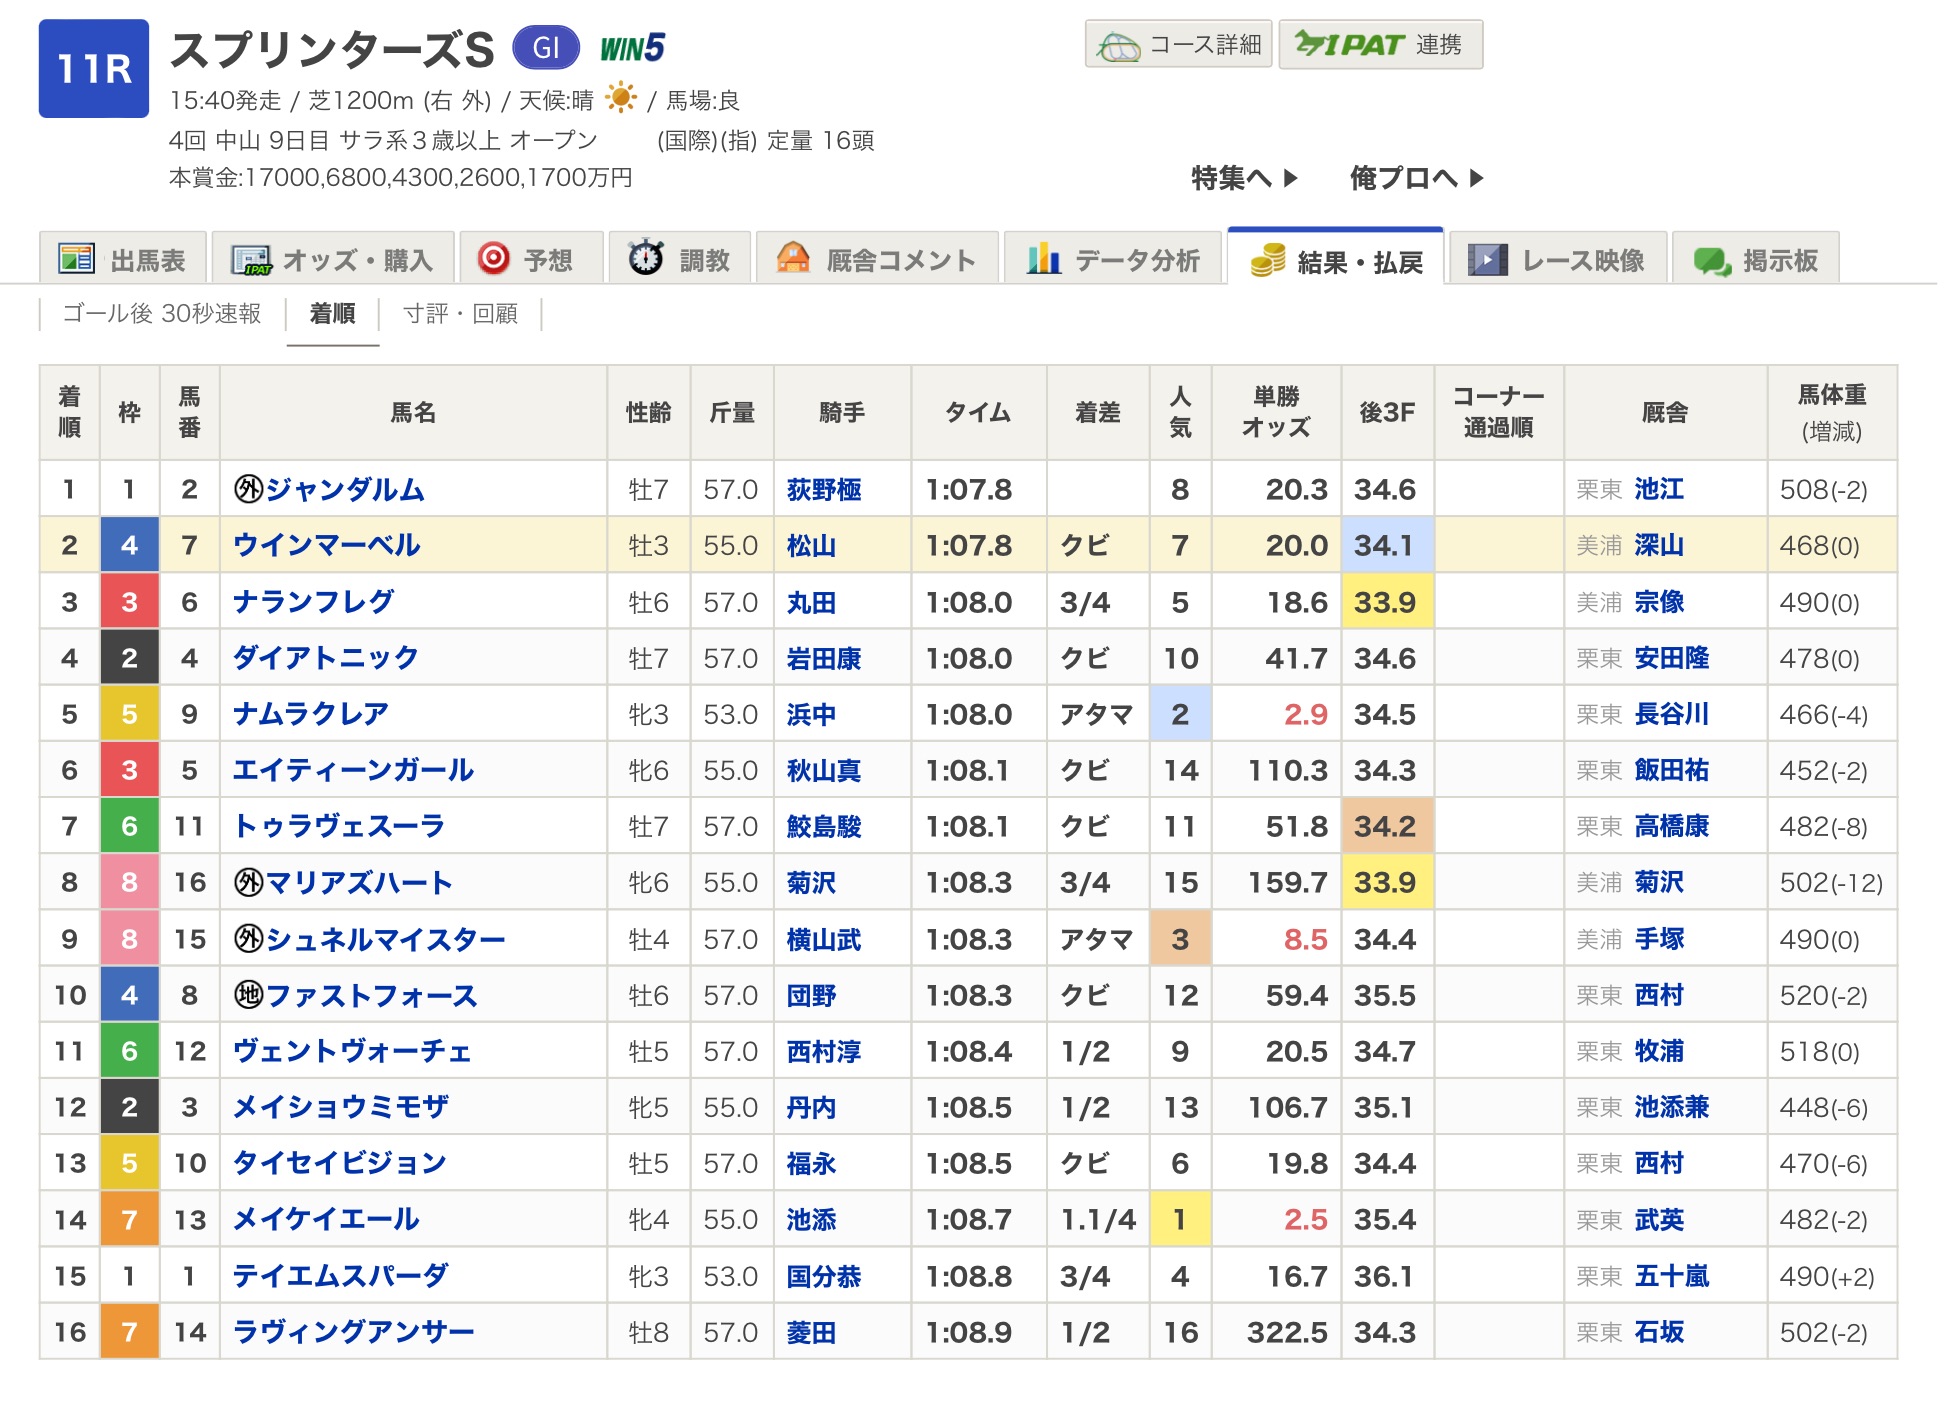
Task: Click the GI grade badge
Action: [x=546, y=47]
